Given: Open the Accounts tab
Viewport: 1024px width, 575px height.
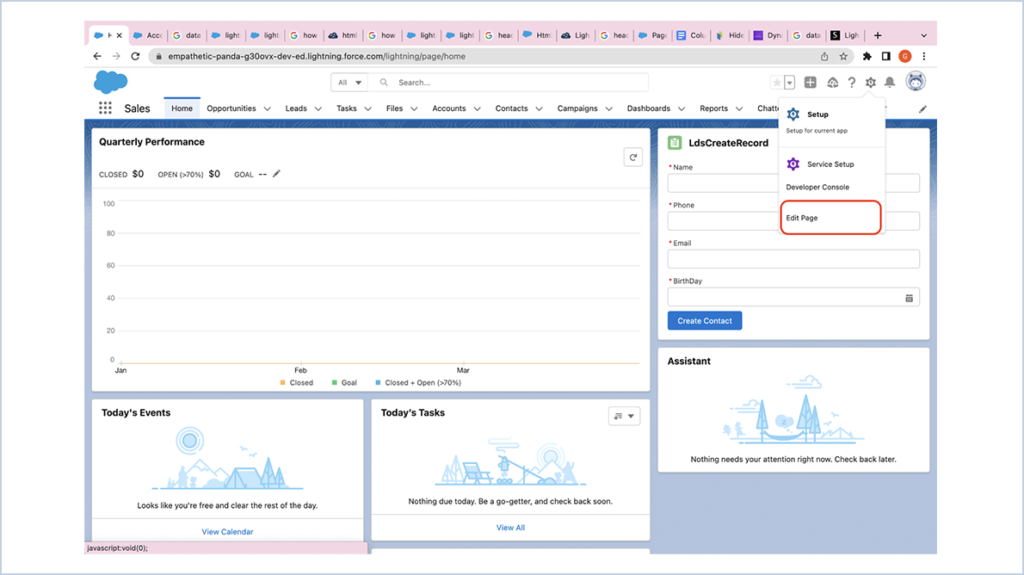Looking at the screenshot, I should click(449, 108).
